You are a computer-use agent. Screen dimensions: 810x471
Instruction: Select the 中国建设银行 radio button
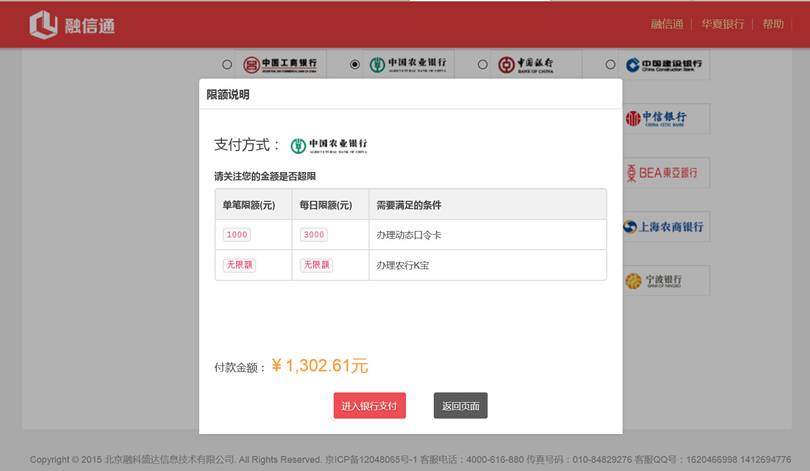coord(610,65)
